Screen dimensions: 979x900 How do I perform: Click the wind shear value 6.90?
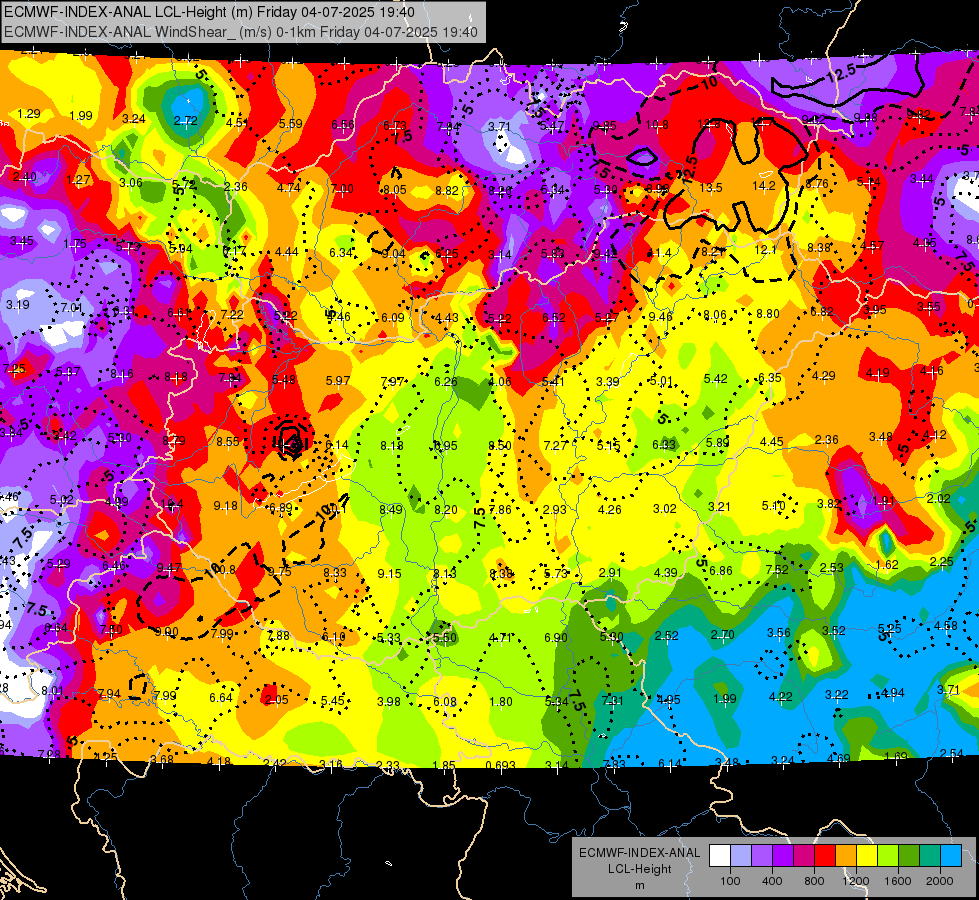pyautogui.click(x=556, y=637)
